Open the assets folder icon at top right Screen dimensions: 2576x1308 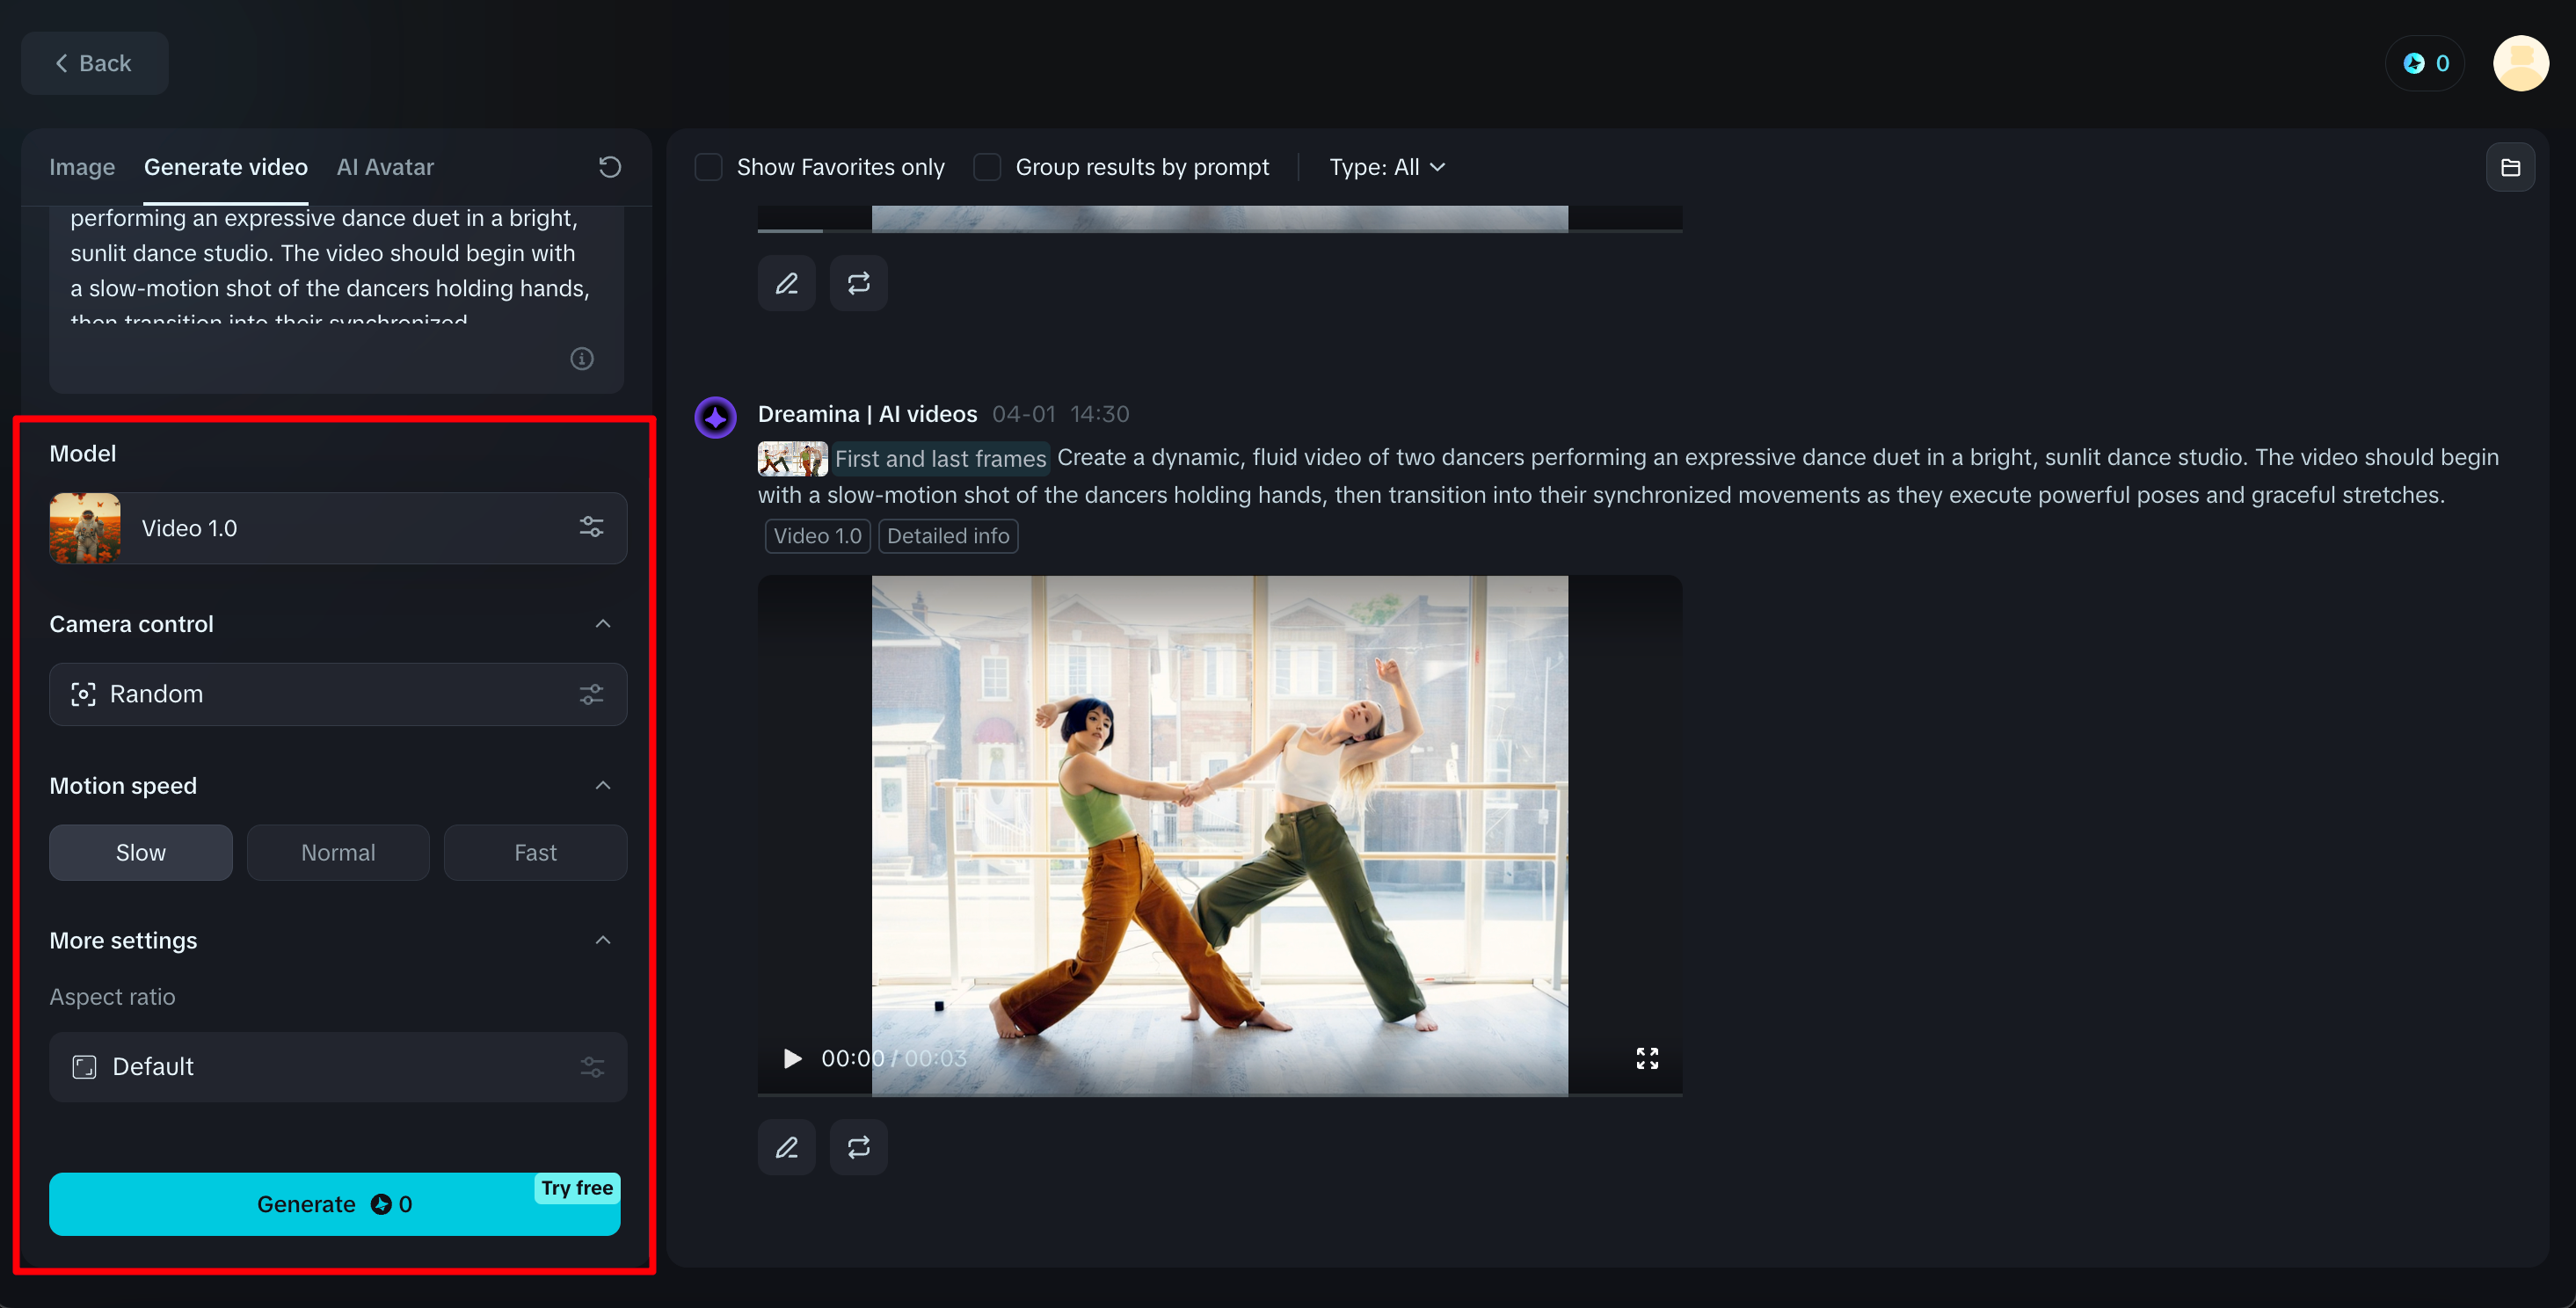[2510, 167]
